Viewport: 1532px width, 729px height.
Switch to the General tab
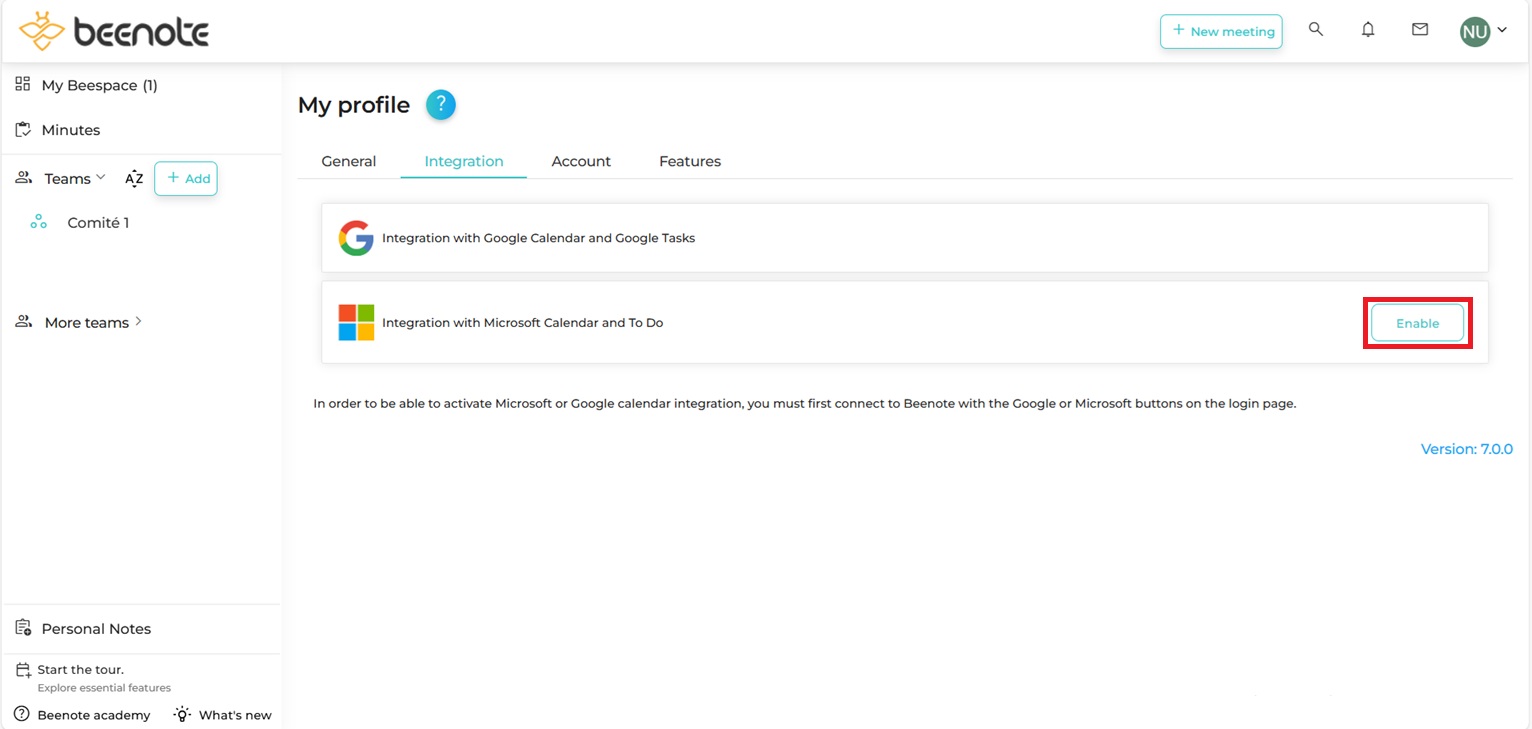click(x=348, y=161)
